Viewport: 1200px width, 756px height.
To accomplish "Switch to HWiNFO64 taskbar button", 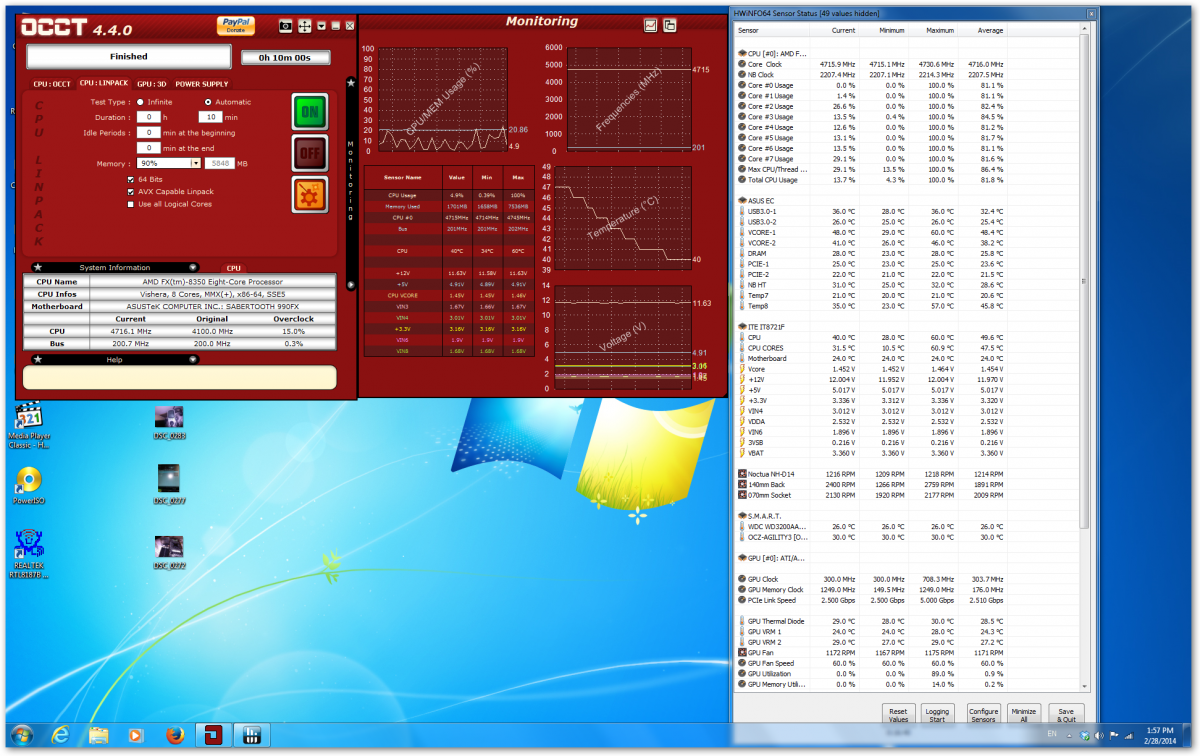I will pyautogui.click(x=250, y=736).
